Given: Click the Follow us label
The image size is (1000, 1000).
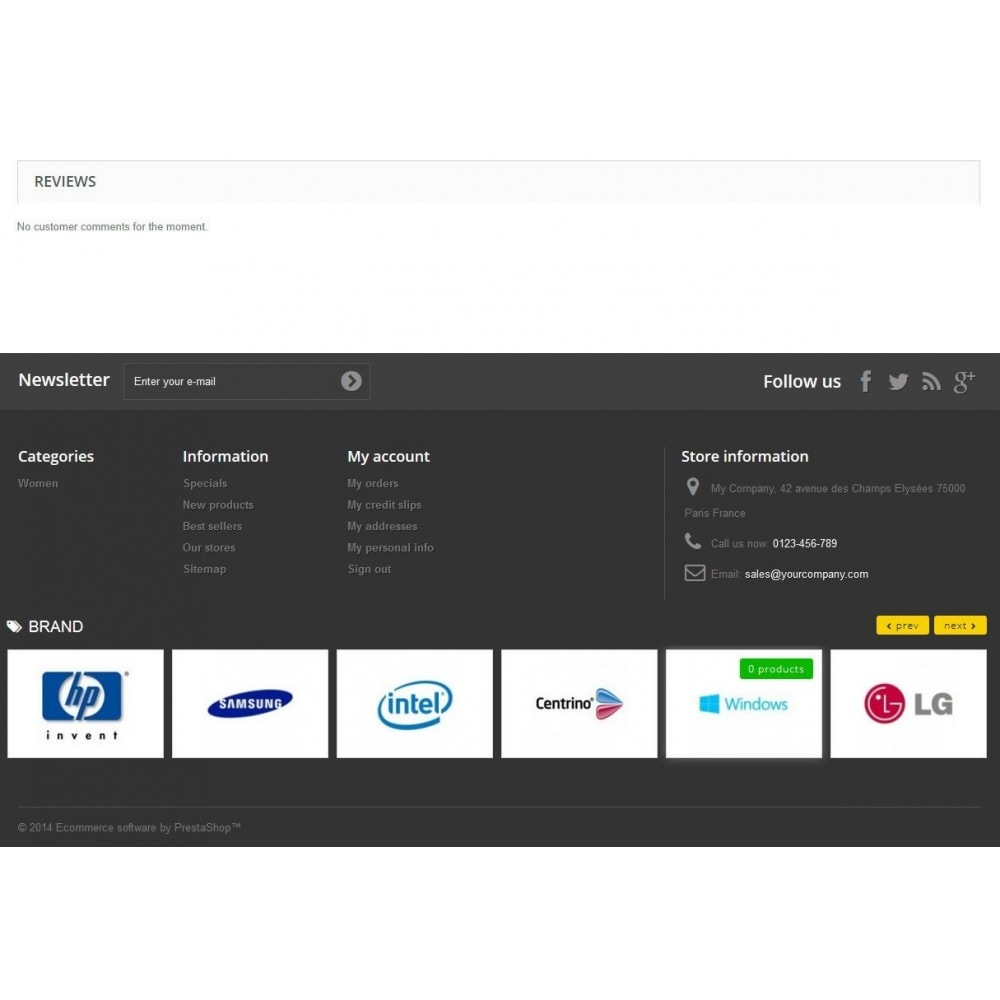Looking at the screenshot, I should (x=802, y=381).
